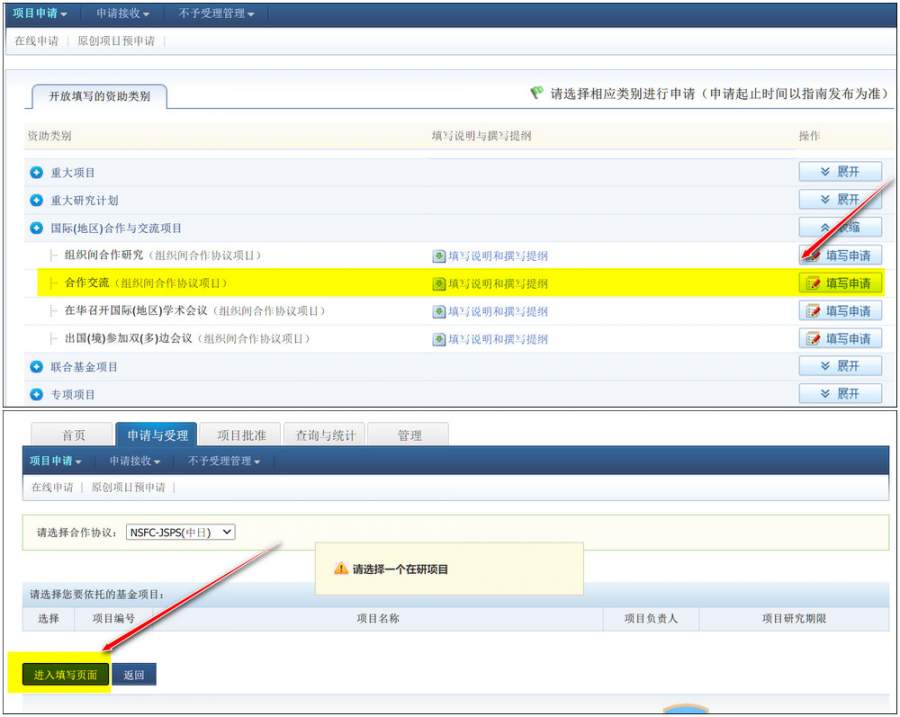Screen dimensions: 900x717
Task: Expand 联合基金项目 circle plus icon
Action: click(36, 366)
